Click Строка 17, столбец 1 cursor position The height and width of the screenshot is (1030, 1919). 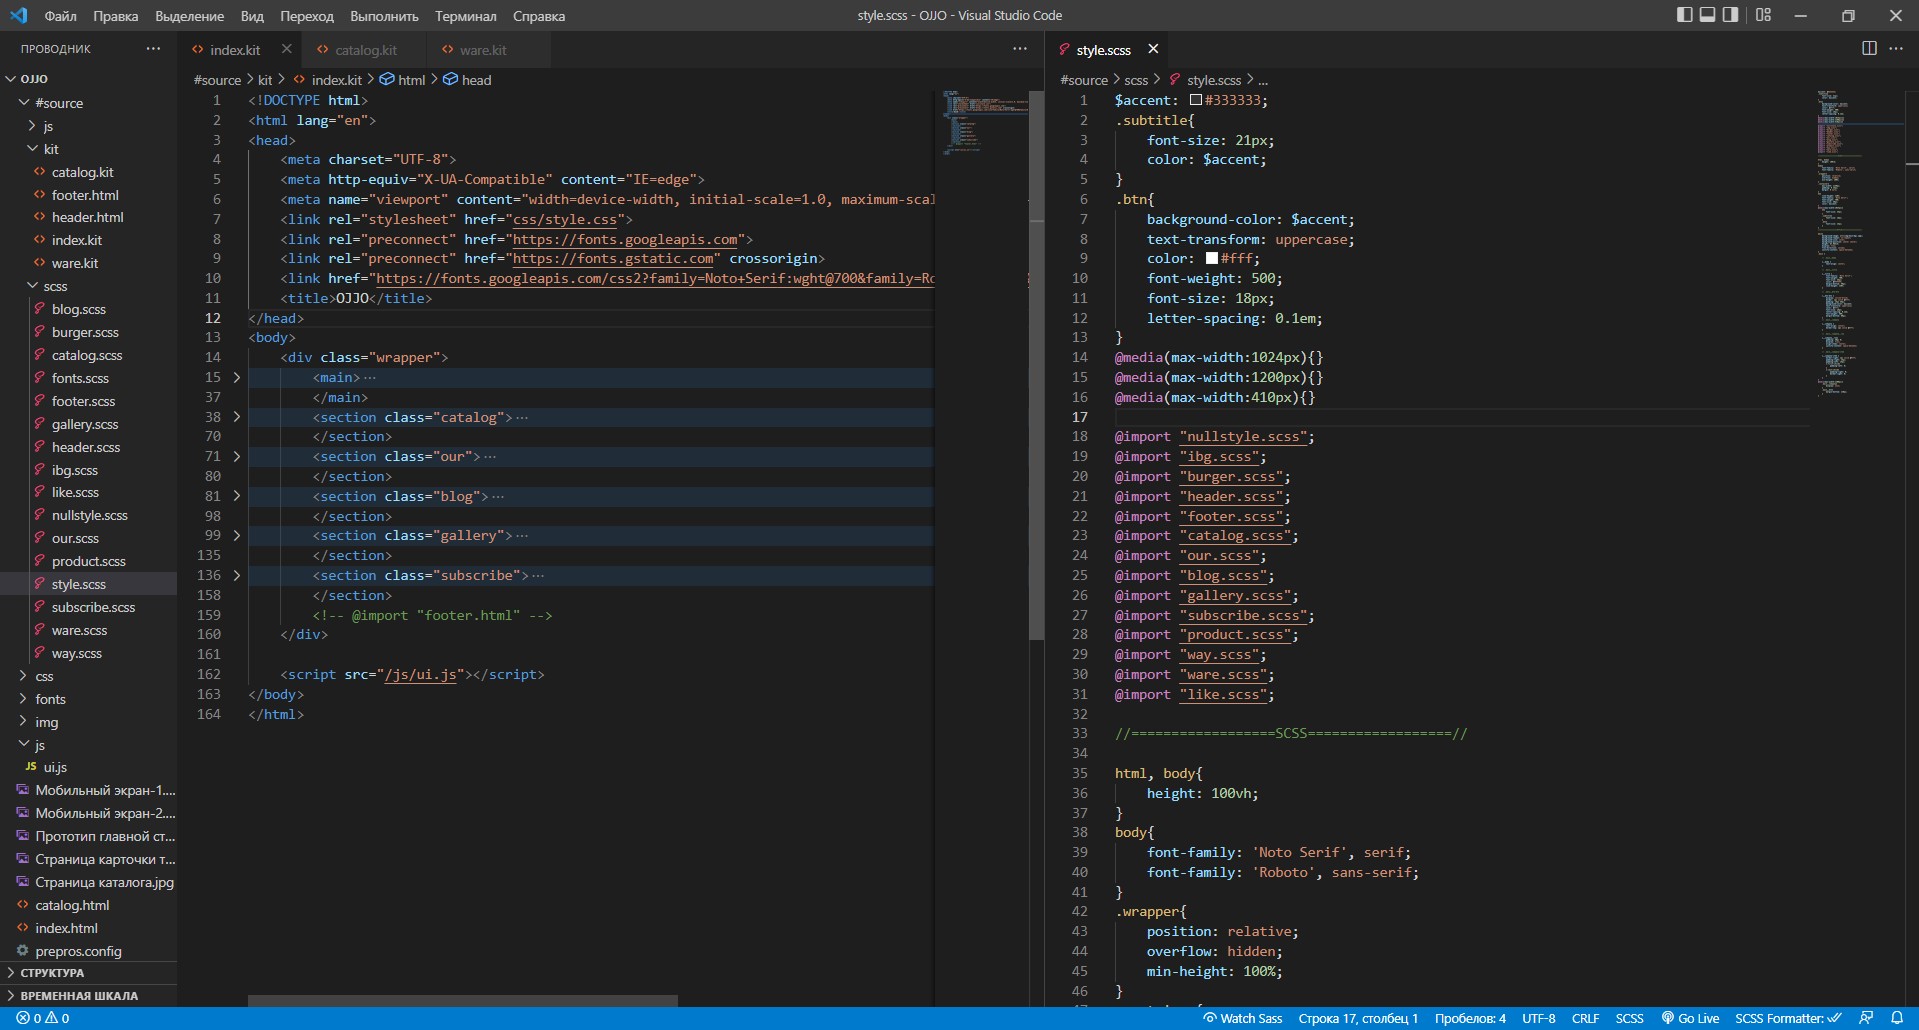tap(1358, 1018)
